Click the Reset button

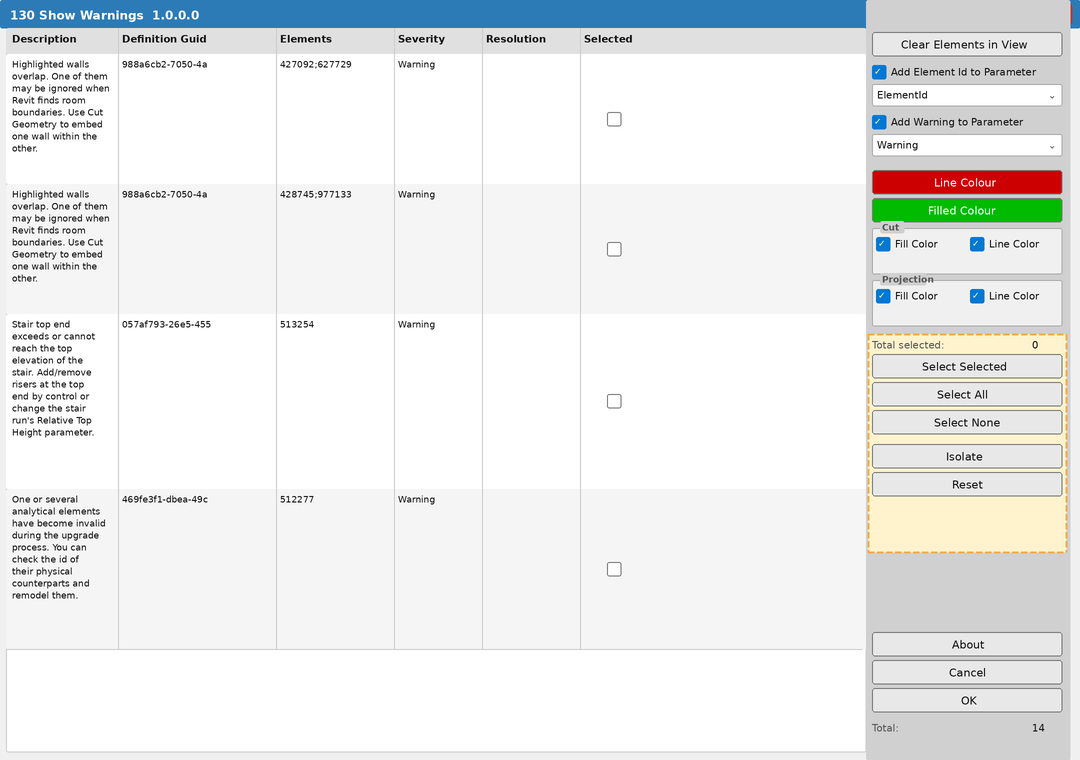point(966,484)
